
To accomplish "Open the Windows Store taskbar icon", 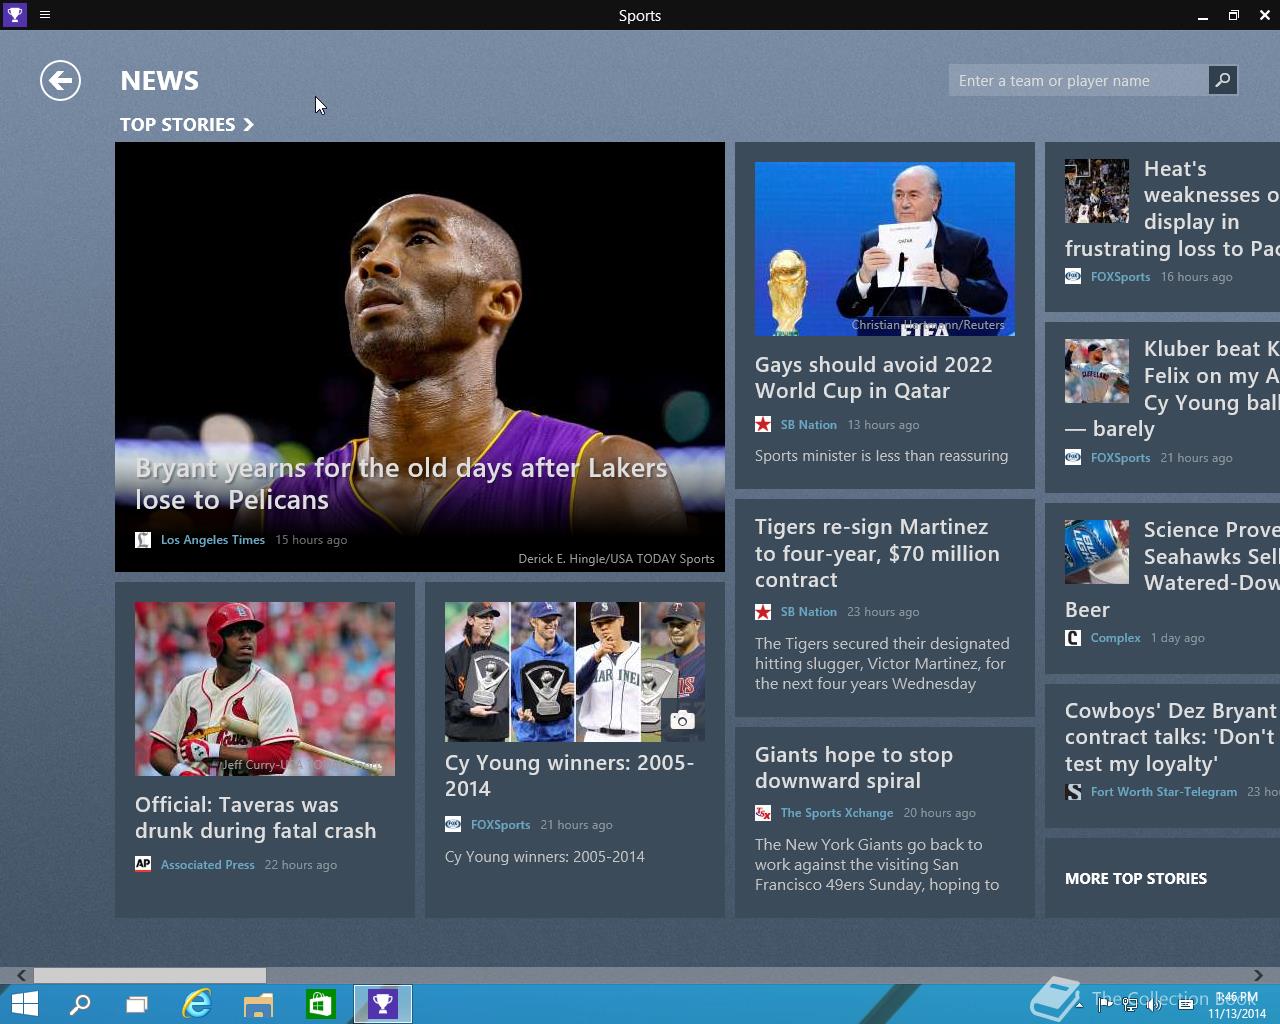I will [x=321, y=1004].
